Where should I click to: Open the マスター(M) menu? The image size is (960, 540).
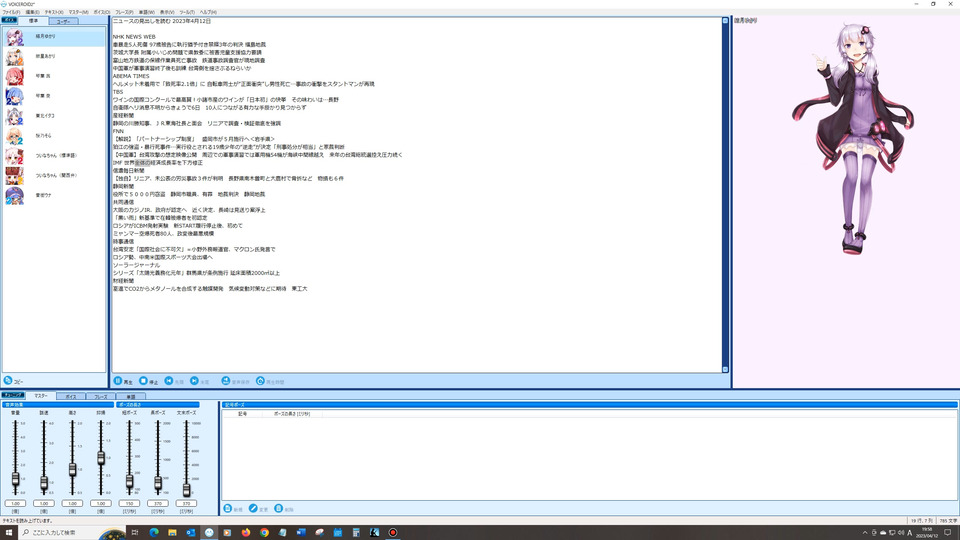[78, 12]
